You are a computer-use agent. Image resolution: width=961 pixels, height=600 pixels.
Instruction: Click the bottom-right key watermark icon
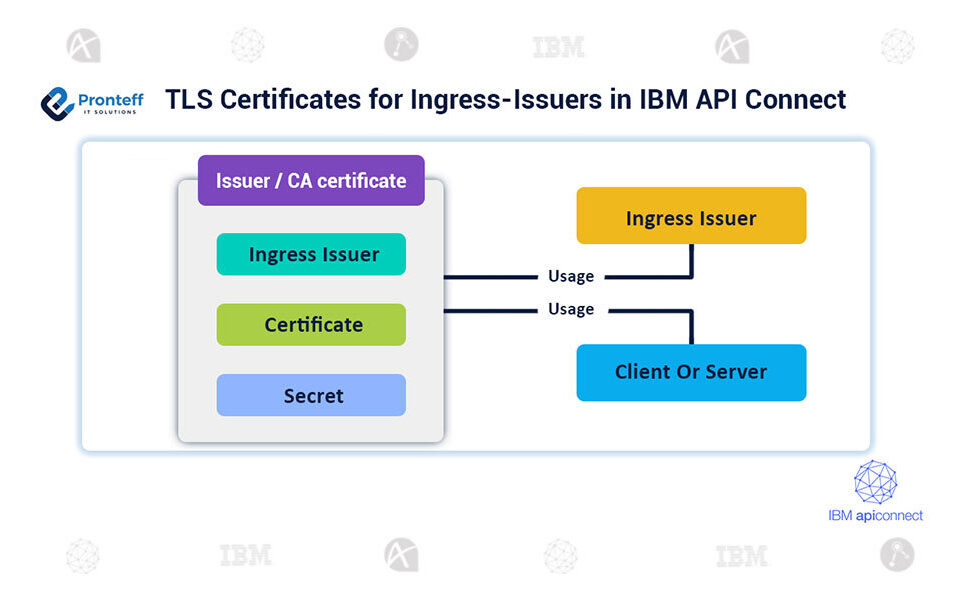pos(897,555)
